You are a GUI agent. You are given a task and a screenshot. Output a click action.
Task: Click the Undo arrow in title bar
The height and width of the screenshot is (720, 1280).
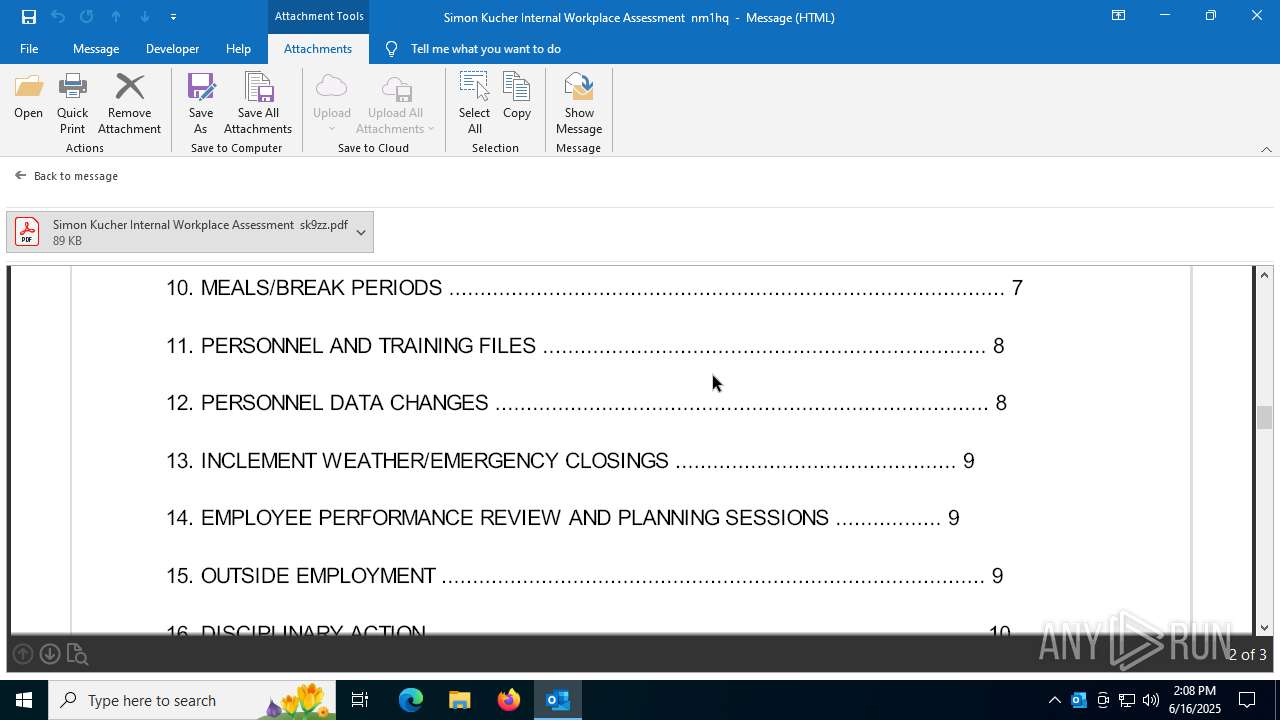(58, 17)
